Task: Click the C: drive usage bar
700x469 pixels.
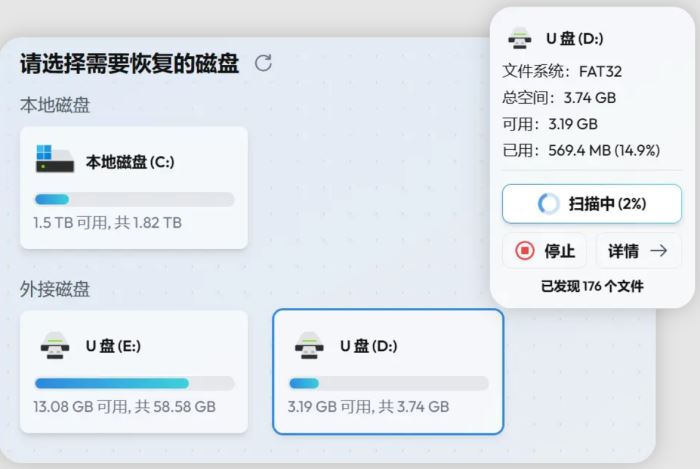Action: pos(134,199)
